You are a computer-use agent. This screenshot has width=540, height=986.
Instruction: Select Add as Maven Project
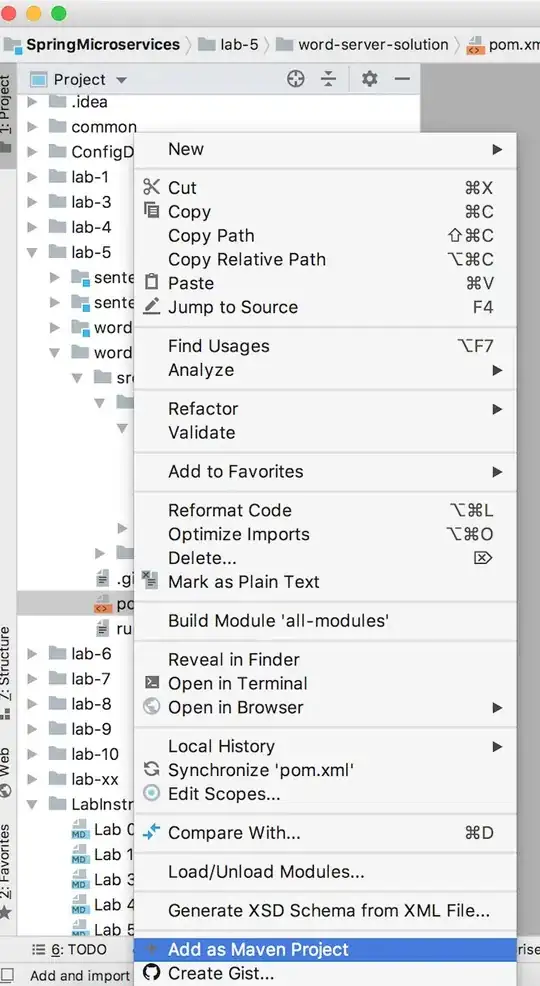(326, 950)
